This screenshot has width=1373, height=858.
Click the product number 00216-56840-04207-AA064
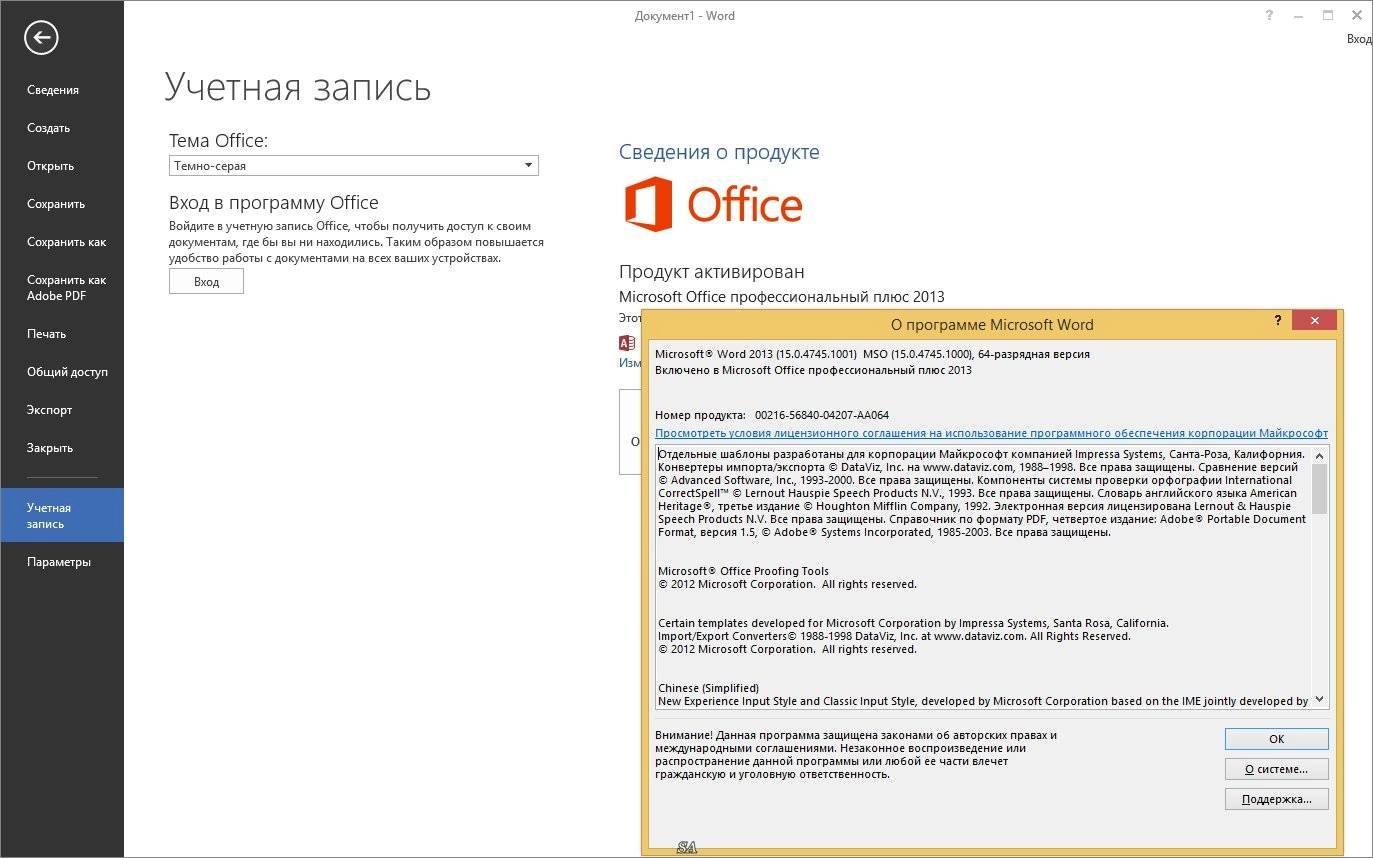pos(822,415)
